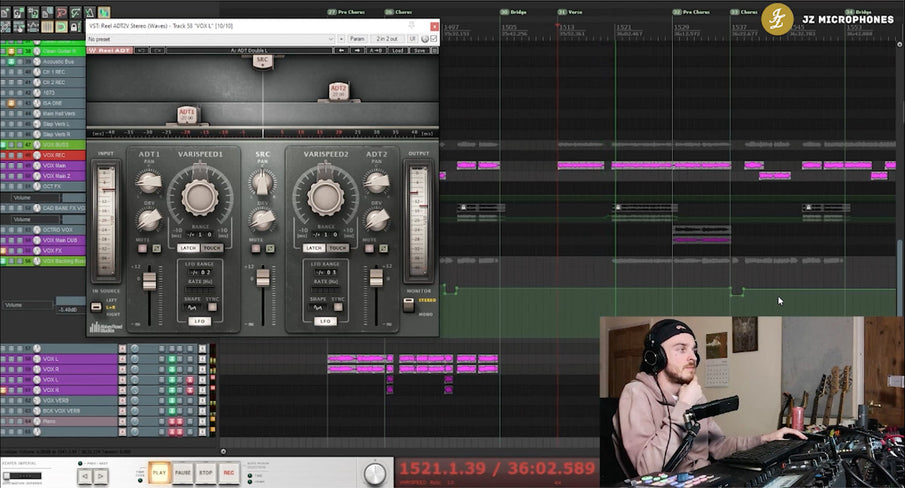
Task: Click the Stop transport button
Action: (x=205, y=473)
